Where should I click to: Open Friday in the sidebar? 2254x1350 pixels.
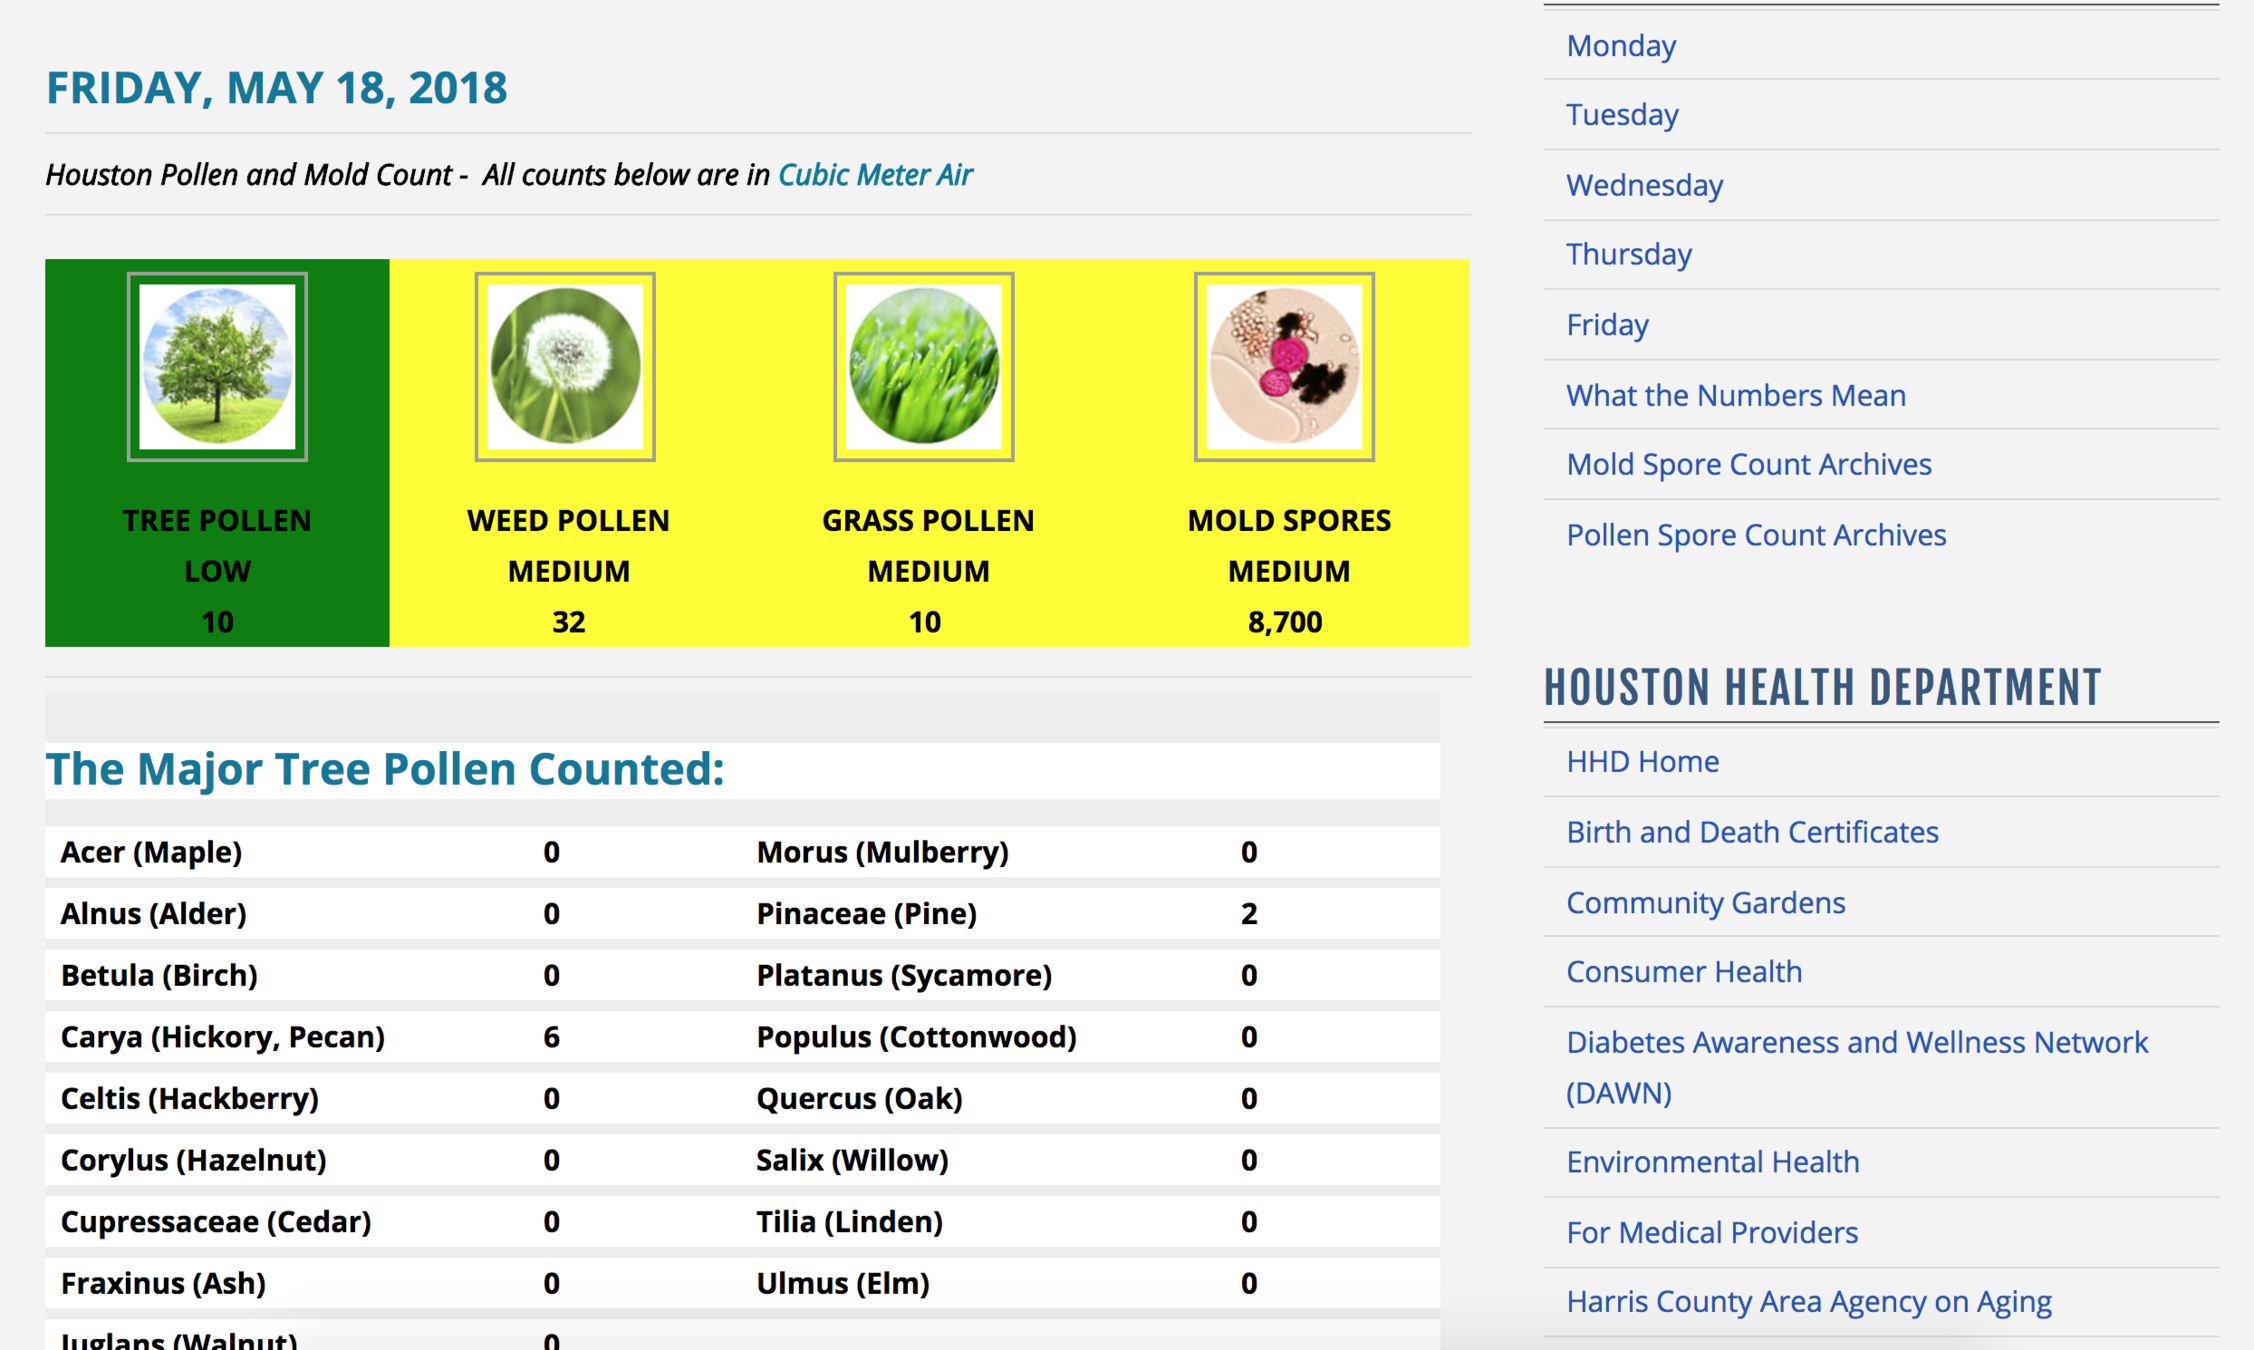coord(1606,325)
